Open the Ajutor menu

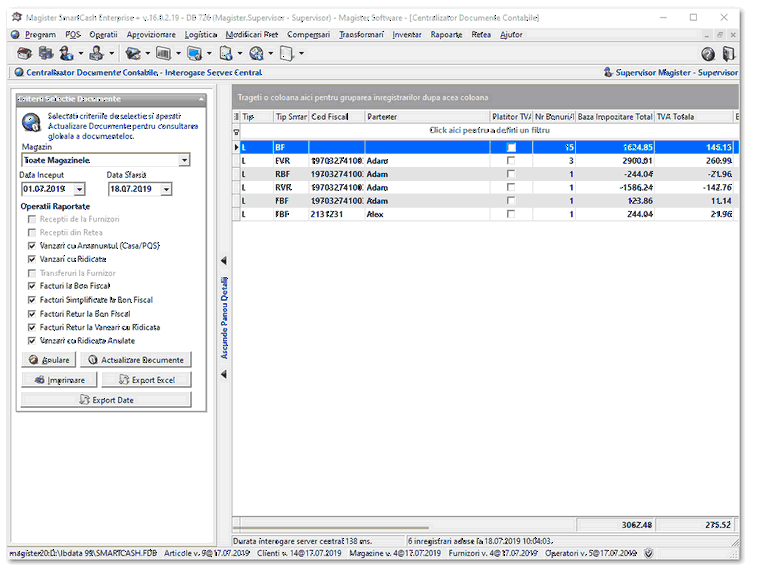pos(511,35)
